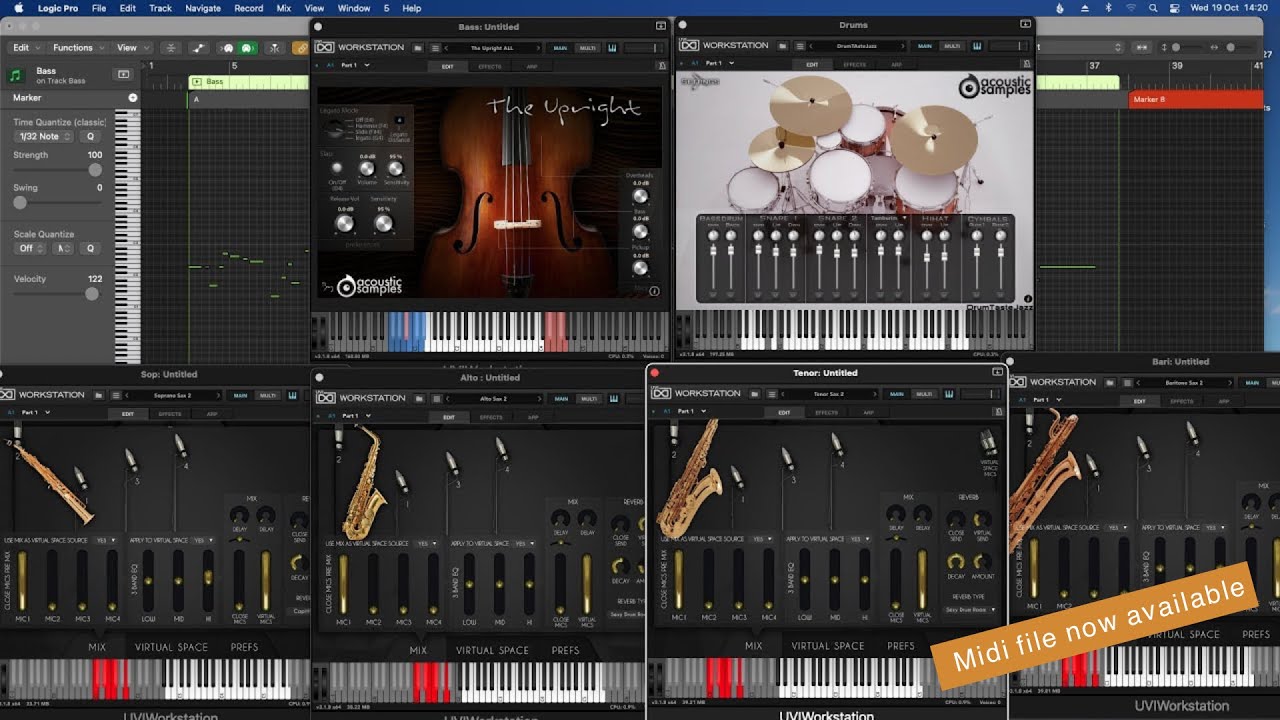Image resolution: width=1280 pixels, height=720 pixels.
Task: Select the red Marker 8 in timeline
Action: 1196,99
